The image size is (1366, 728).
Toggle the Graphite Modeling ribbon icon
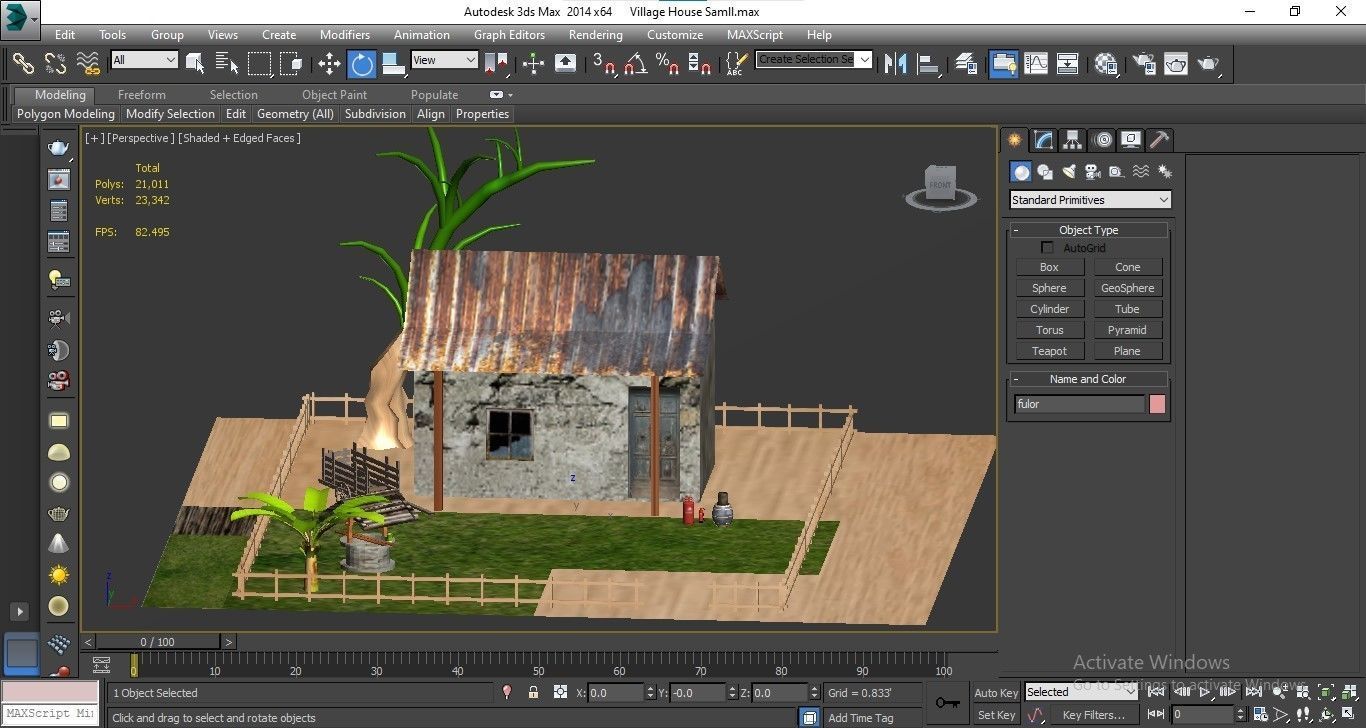coord(1003,64)
